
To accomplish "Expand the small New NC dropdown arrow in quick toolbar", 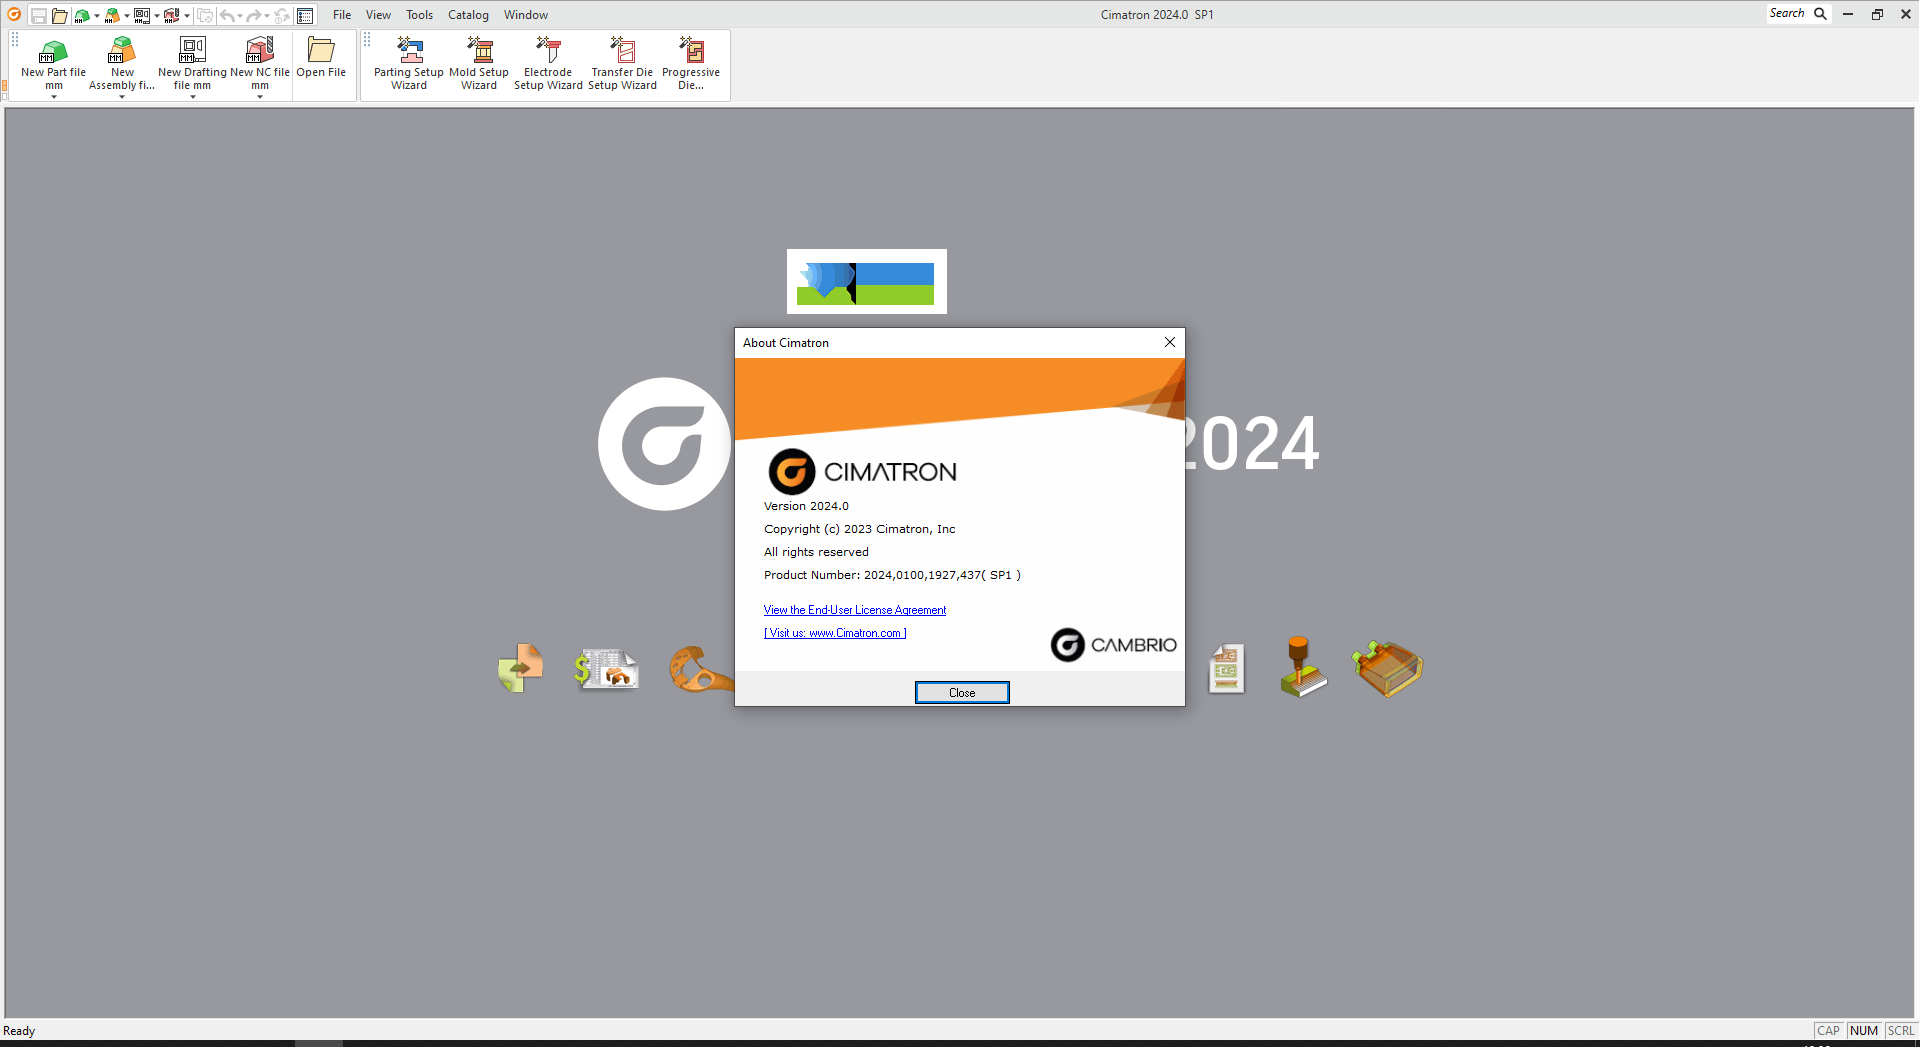I will click(187, 16).
